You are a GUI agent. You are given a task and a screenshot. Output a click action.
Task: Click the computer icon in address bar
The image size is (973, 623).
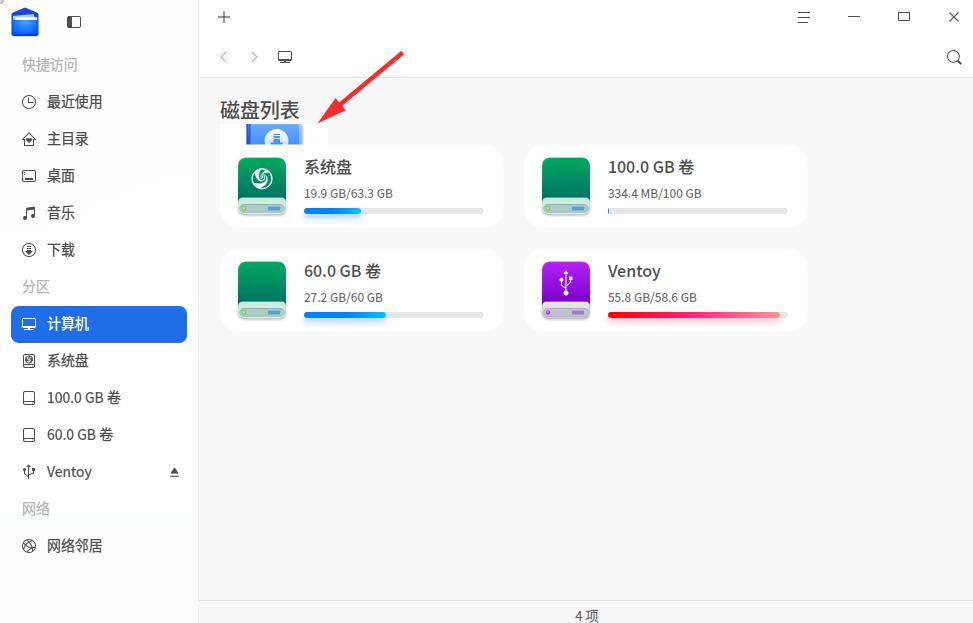point(285,57)
